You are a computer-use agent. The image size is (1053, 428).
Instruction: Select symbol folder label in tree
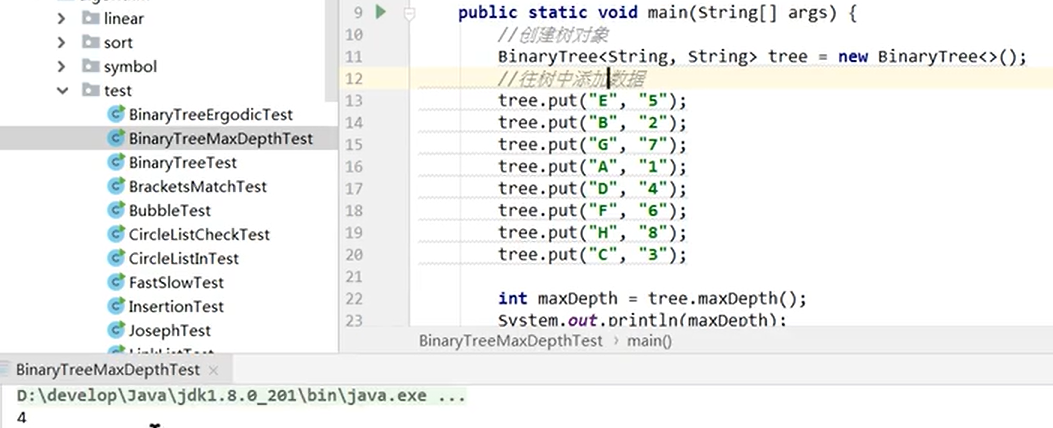pyautogui.click(x=130, y=67)
